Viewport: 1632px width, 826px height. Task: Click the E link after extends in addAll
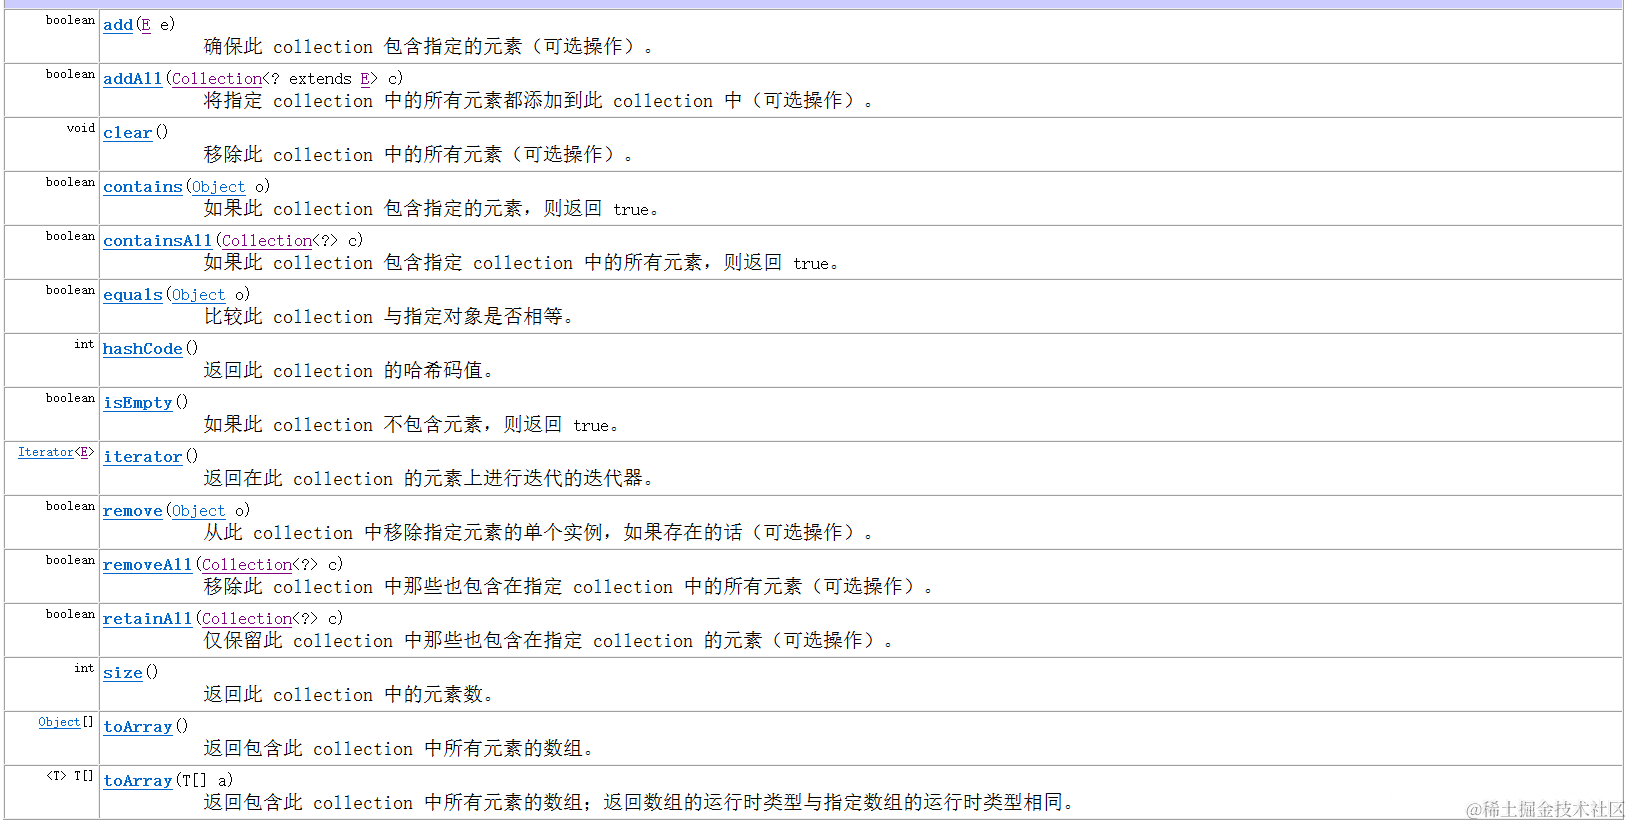click(366, 79)
